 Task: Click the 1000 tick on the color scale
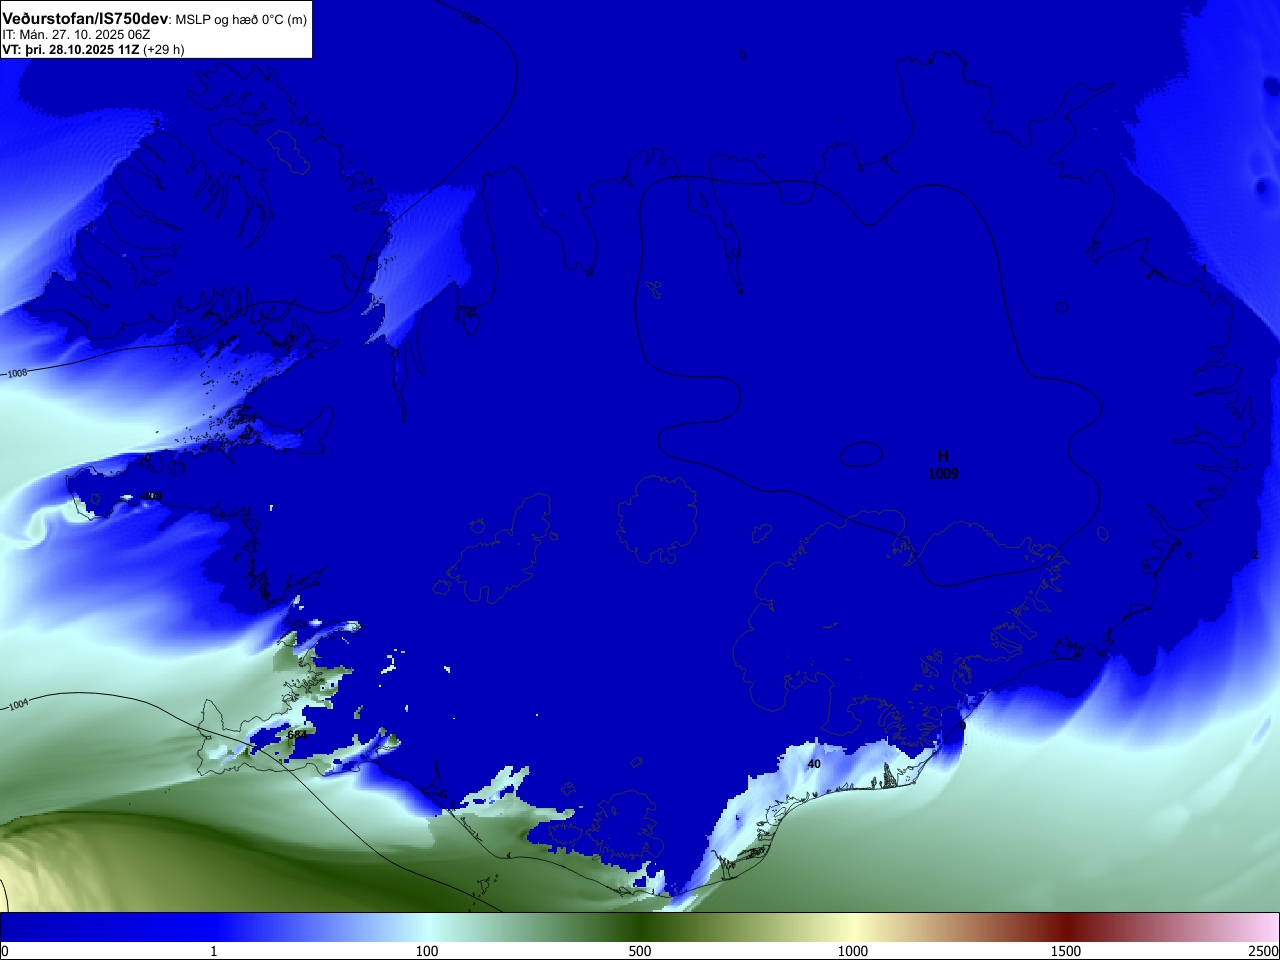tap(853, 951)
